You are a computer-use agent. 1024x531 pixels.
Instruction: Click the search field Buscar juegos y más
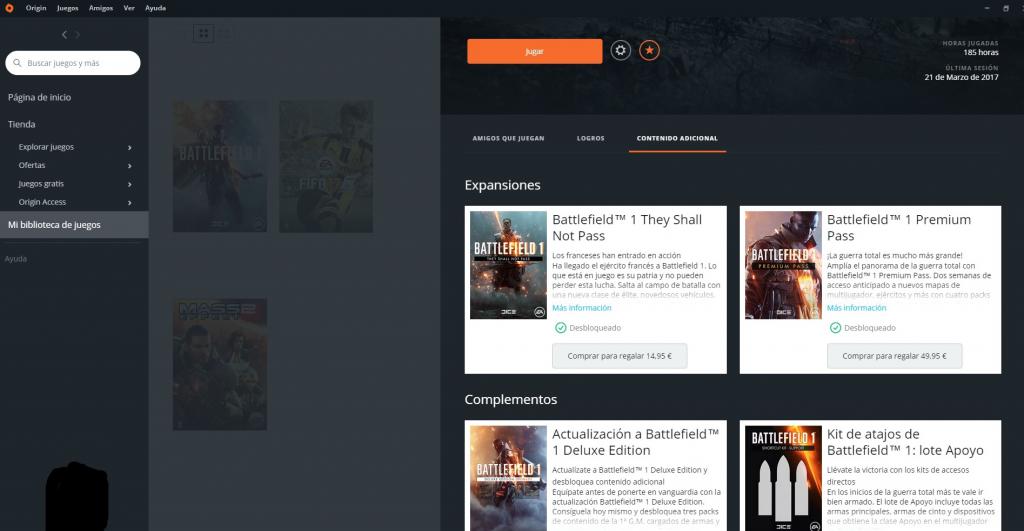(x=72, y=63)
